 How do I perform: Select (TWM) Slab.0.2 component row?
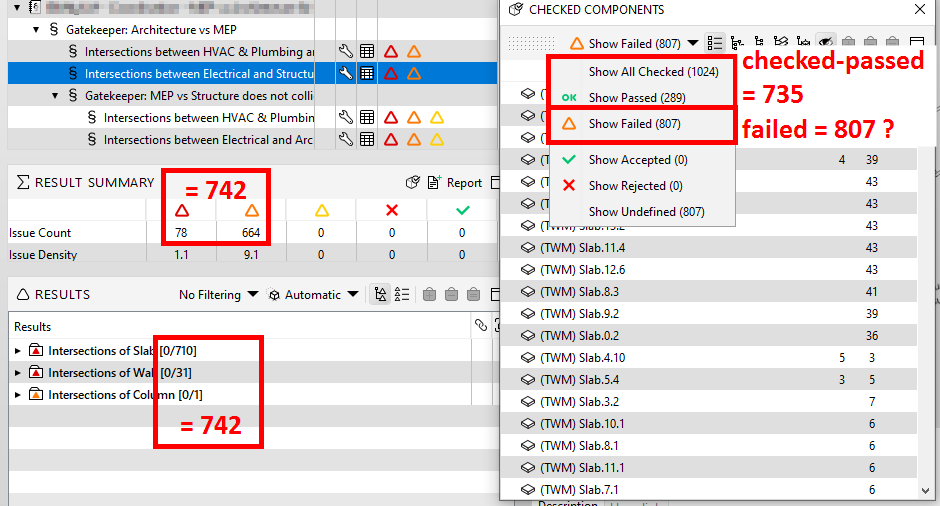click(709, 336)
